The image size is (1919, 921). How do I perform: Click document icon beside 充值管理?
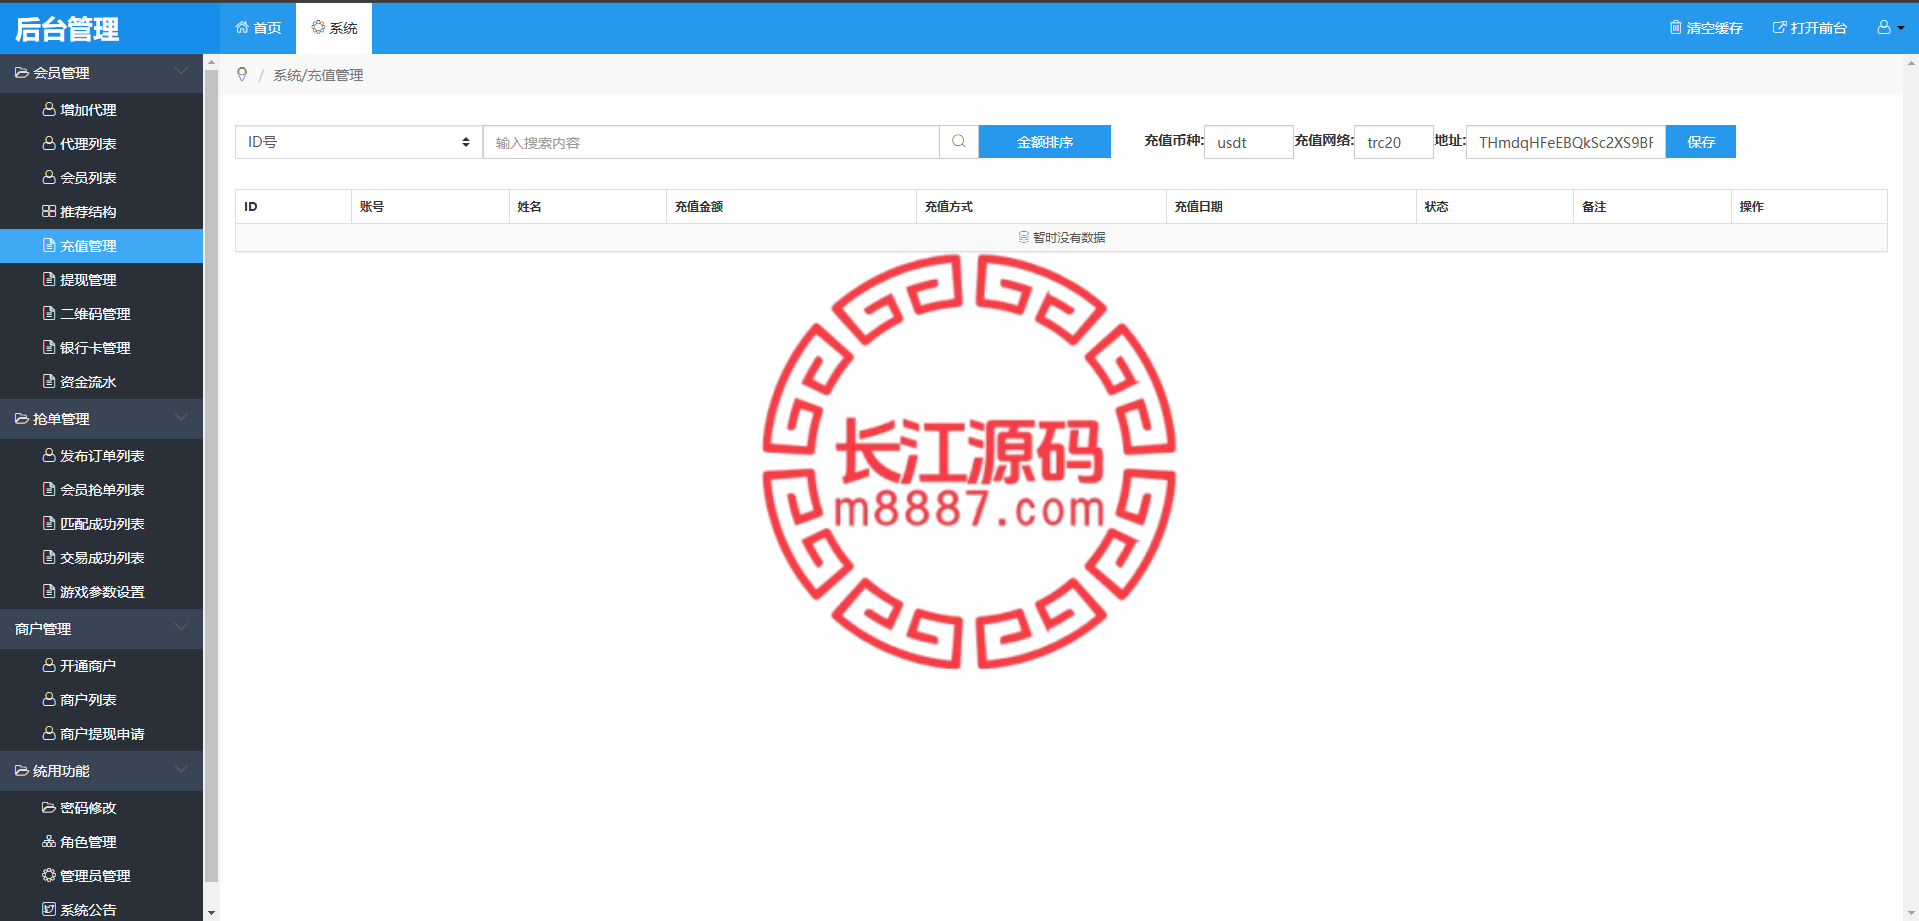(49, 245)
